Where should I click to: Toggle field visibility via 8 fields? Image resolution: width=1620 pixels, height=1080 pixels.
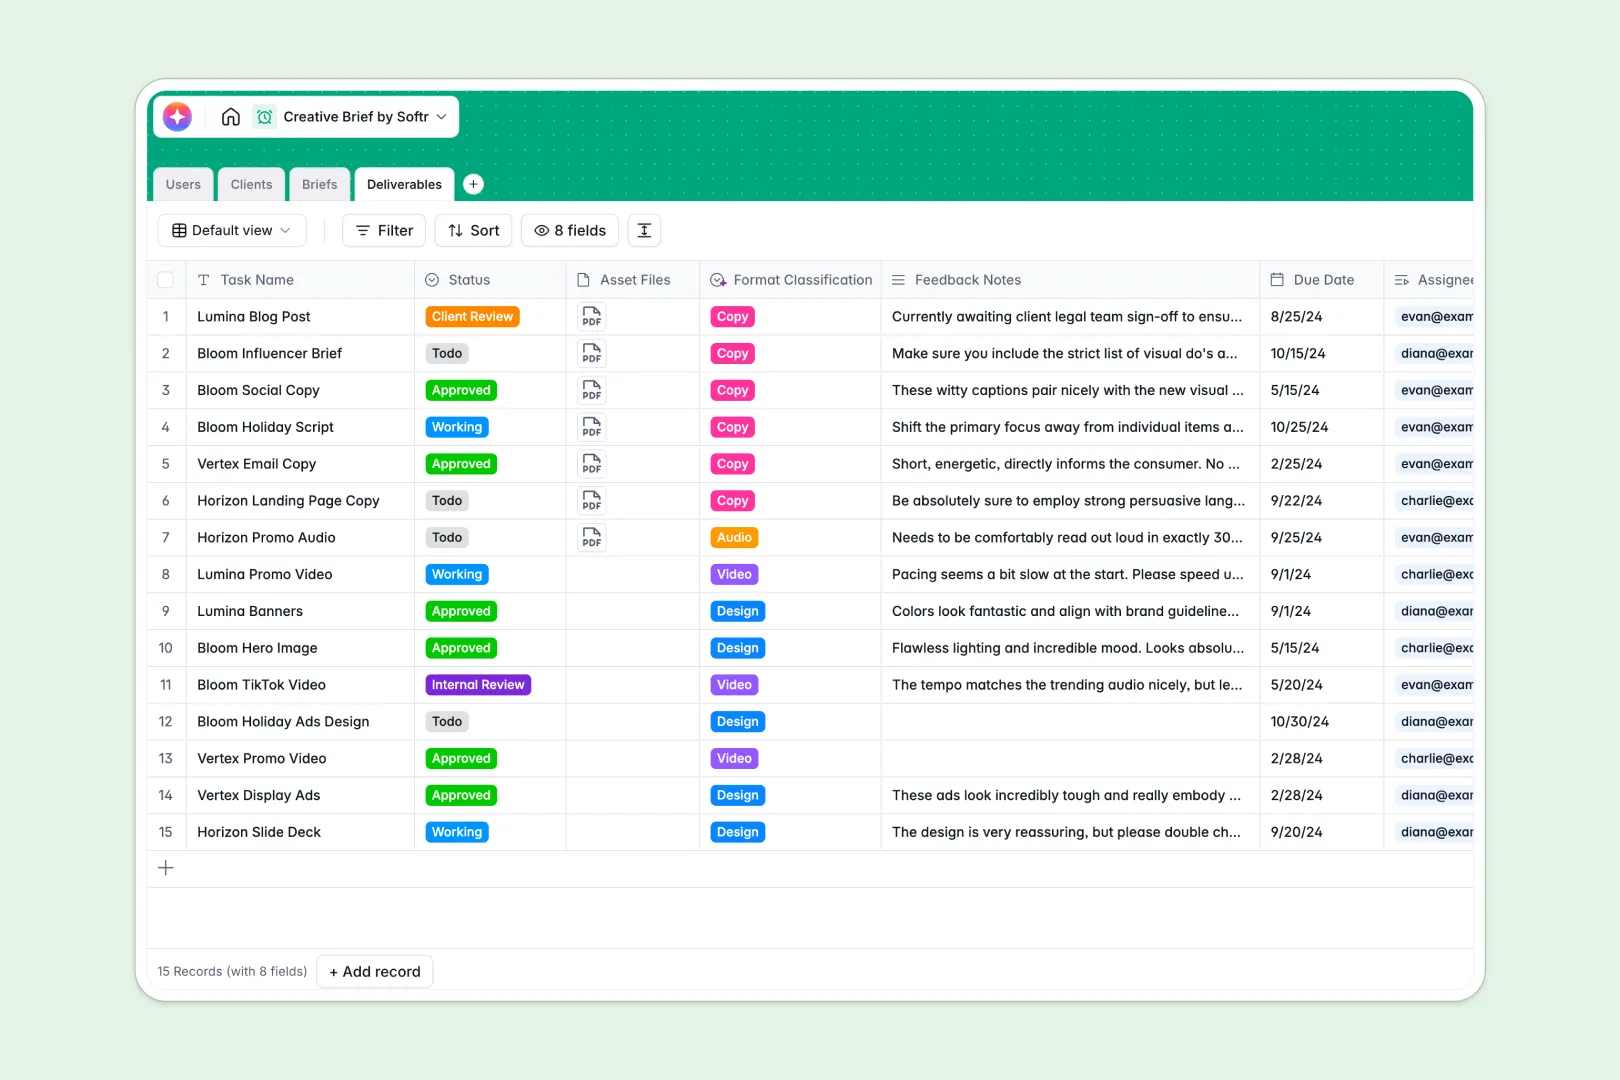tap(570, 231)
